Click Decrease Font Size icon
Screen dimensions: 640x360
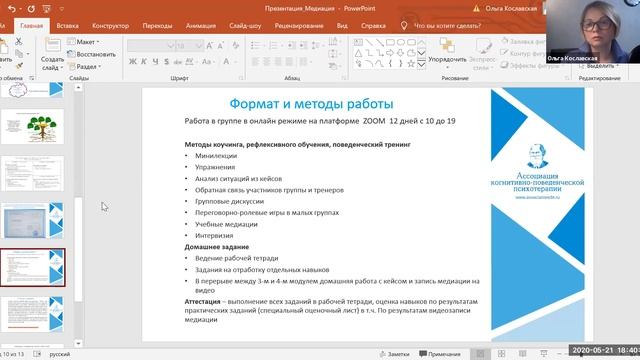click(221, 46)
